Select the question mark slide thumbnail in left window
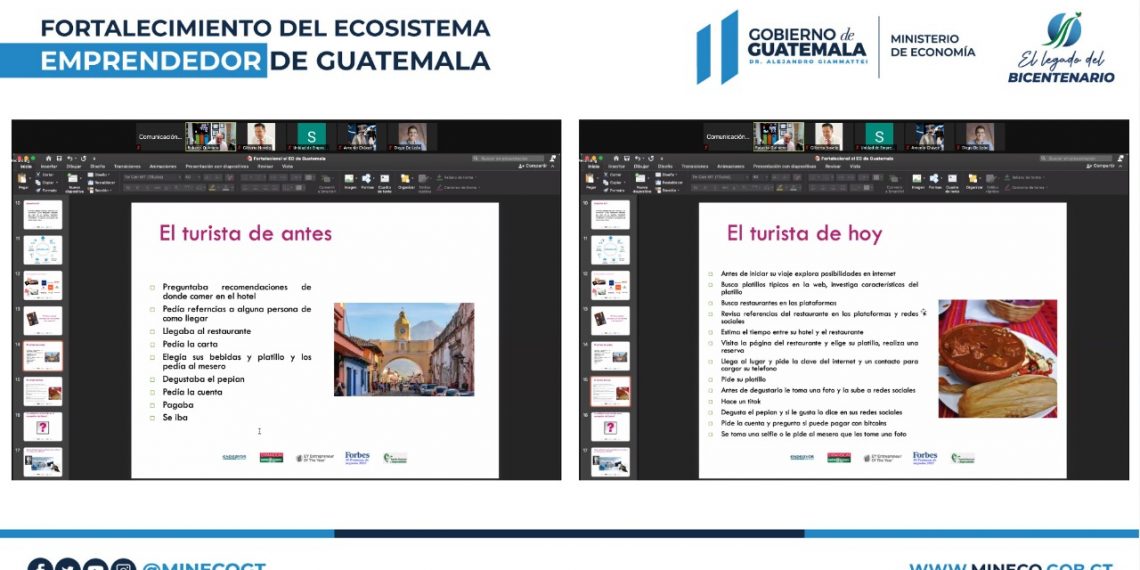 [x=43, y=426]
